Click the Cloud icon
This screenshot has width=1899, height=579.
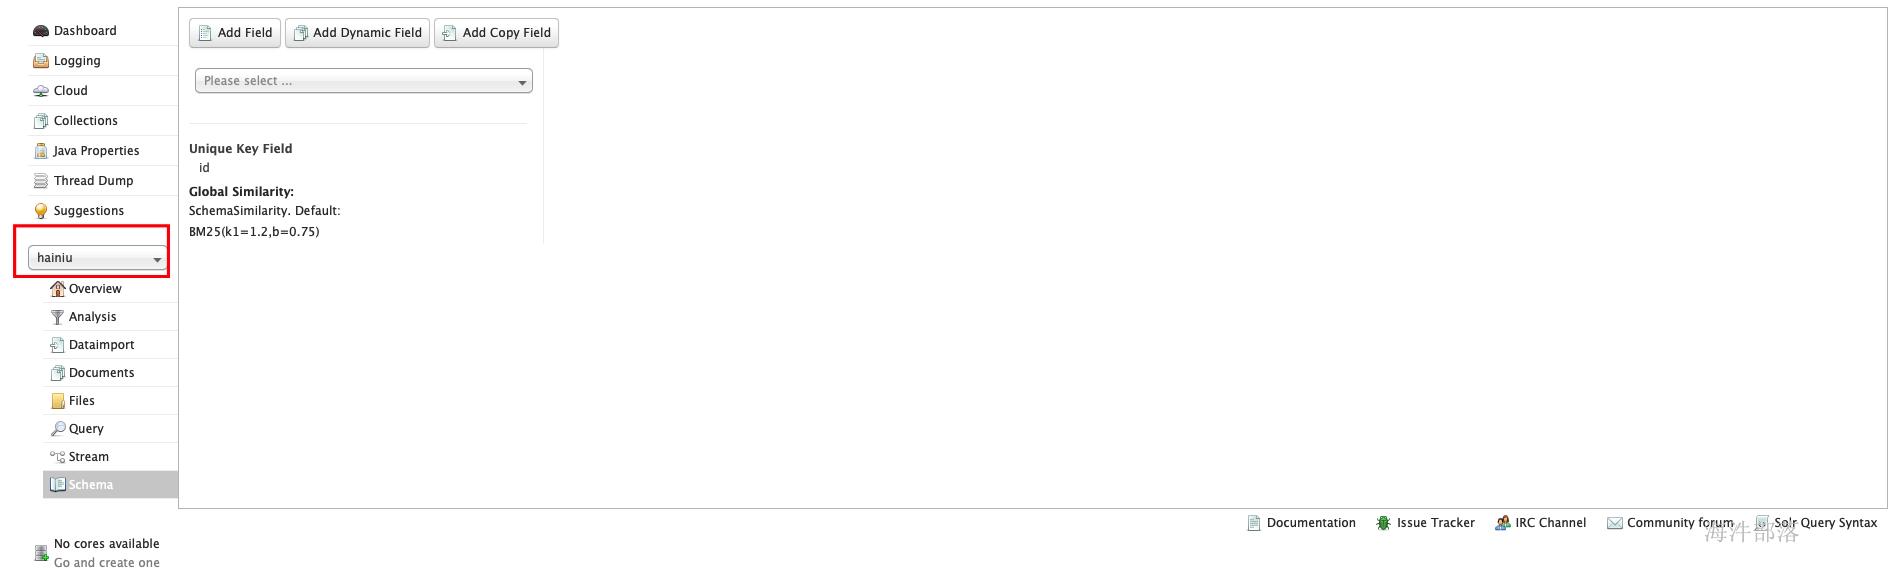pos(41,91)
